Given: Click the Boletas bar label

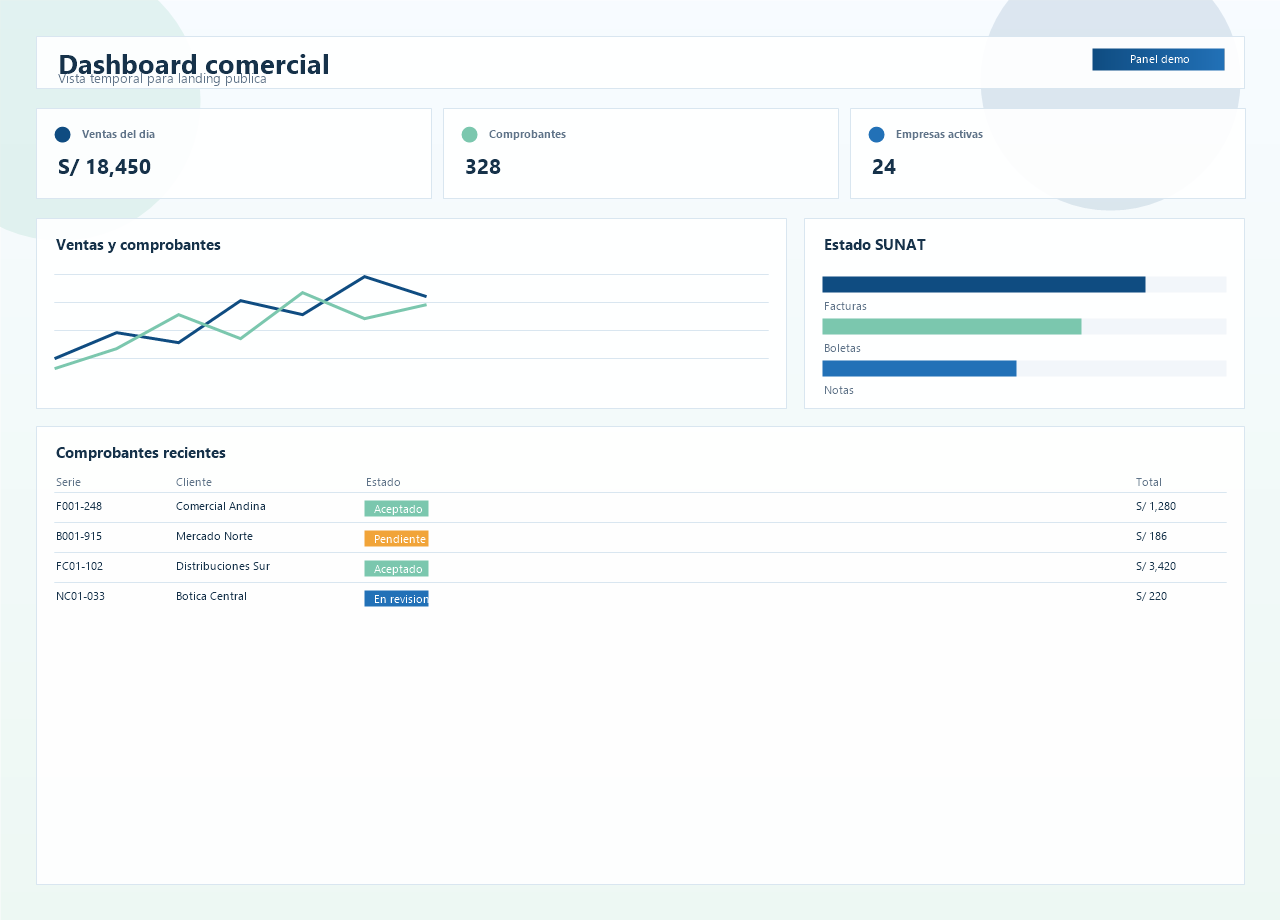Looking at the screenshot, I should [842, 348].
